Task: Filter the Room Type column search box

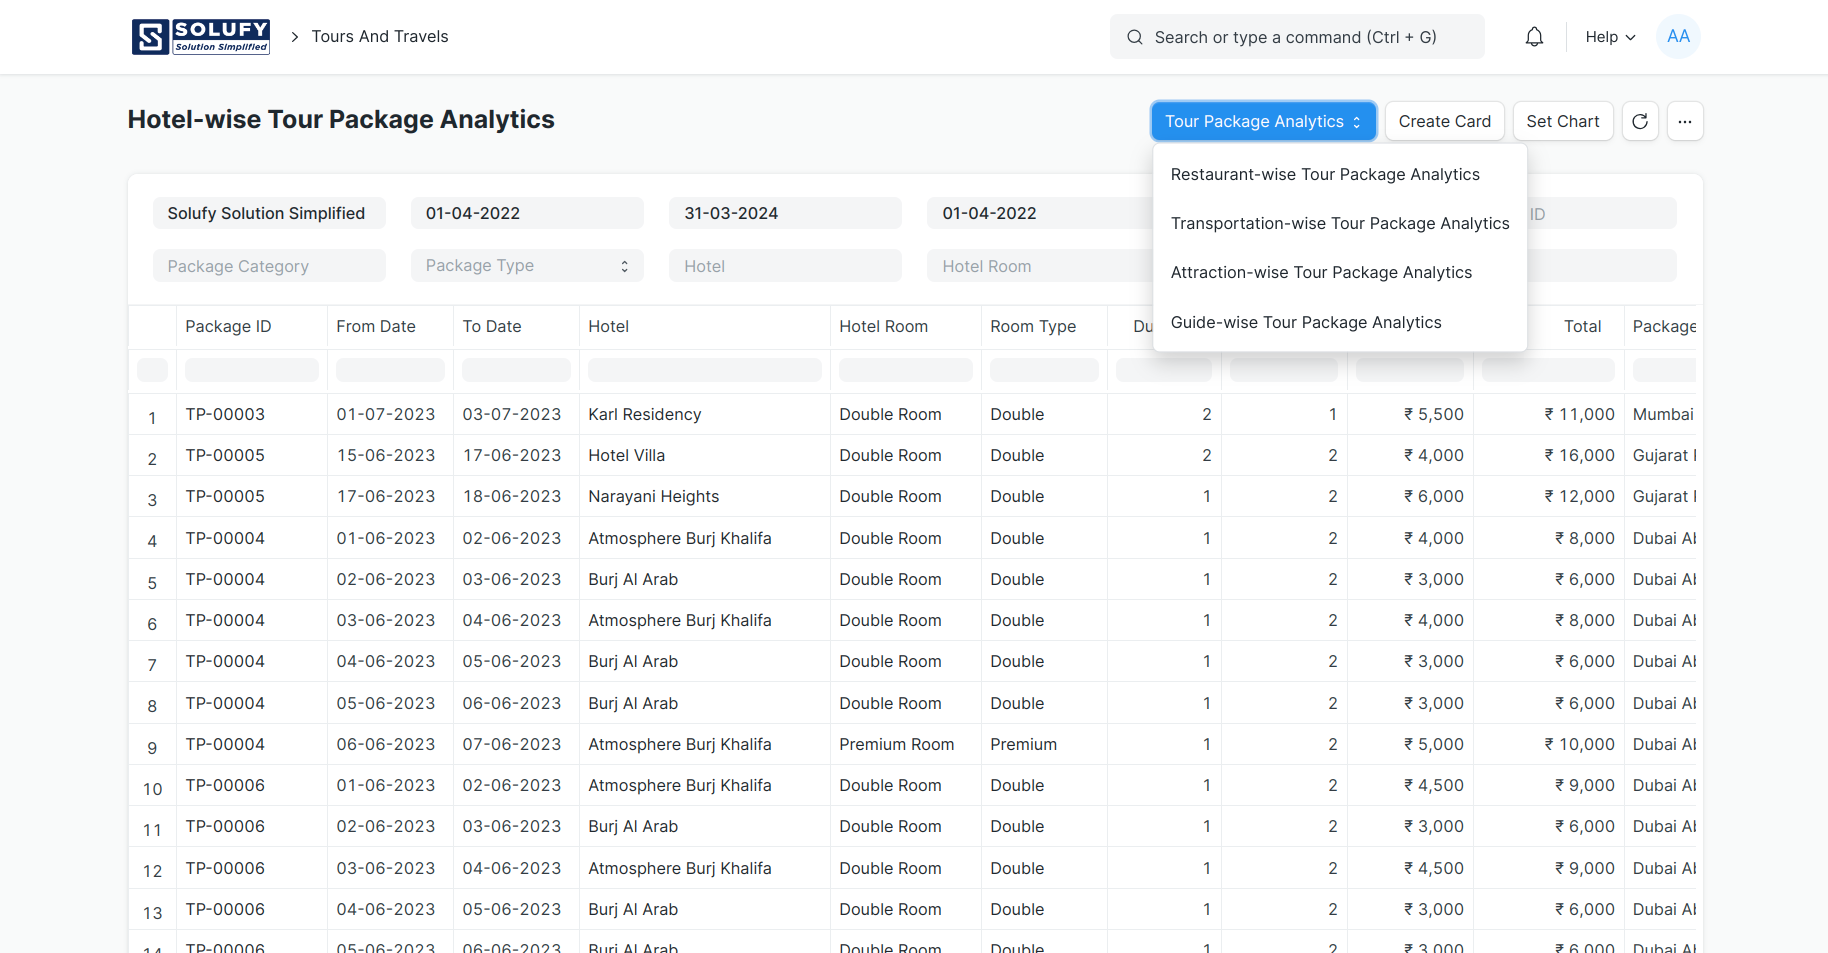Action: tap(1044, 370)
